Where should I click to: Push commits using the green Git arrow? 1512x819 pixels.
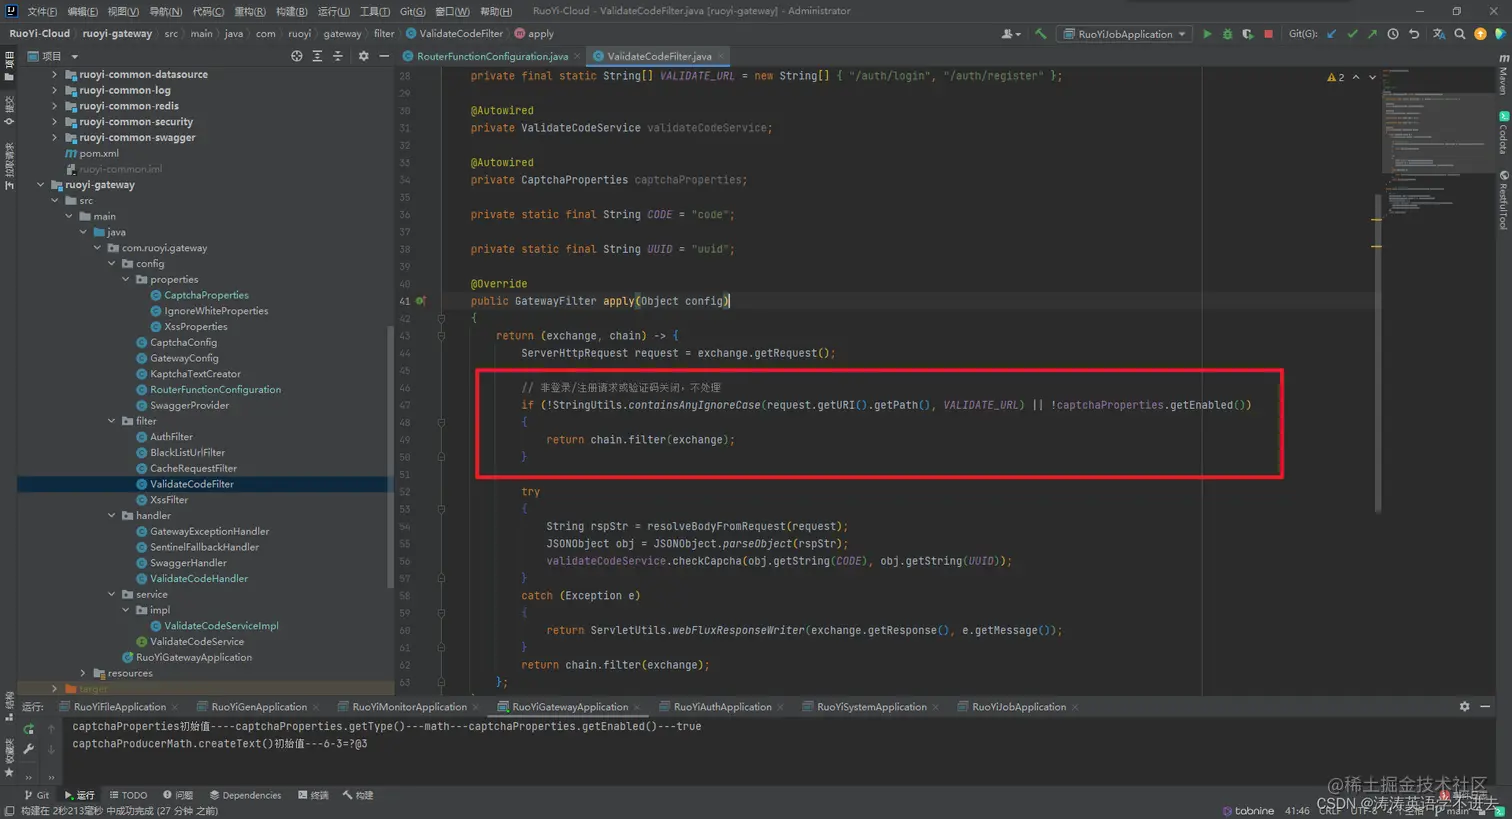click(x=1372, y=34)
